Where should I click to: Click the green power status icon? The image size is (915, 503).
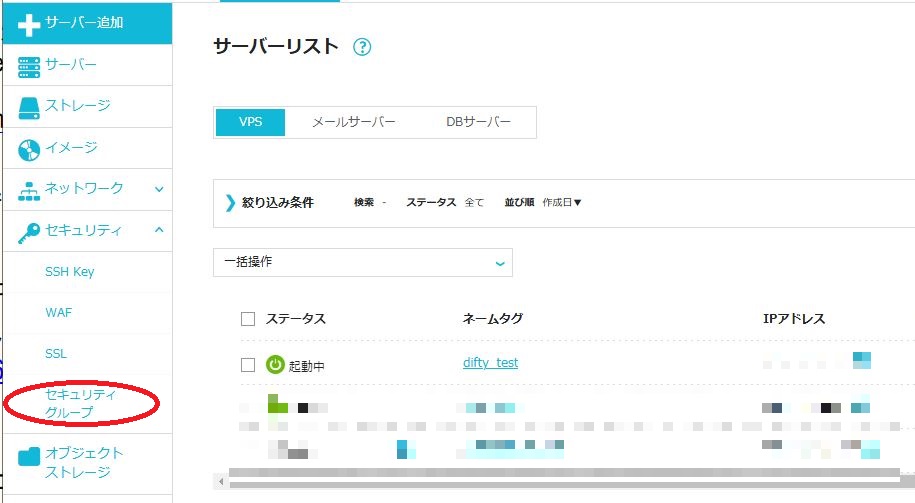(275, 365)
